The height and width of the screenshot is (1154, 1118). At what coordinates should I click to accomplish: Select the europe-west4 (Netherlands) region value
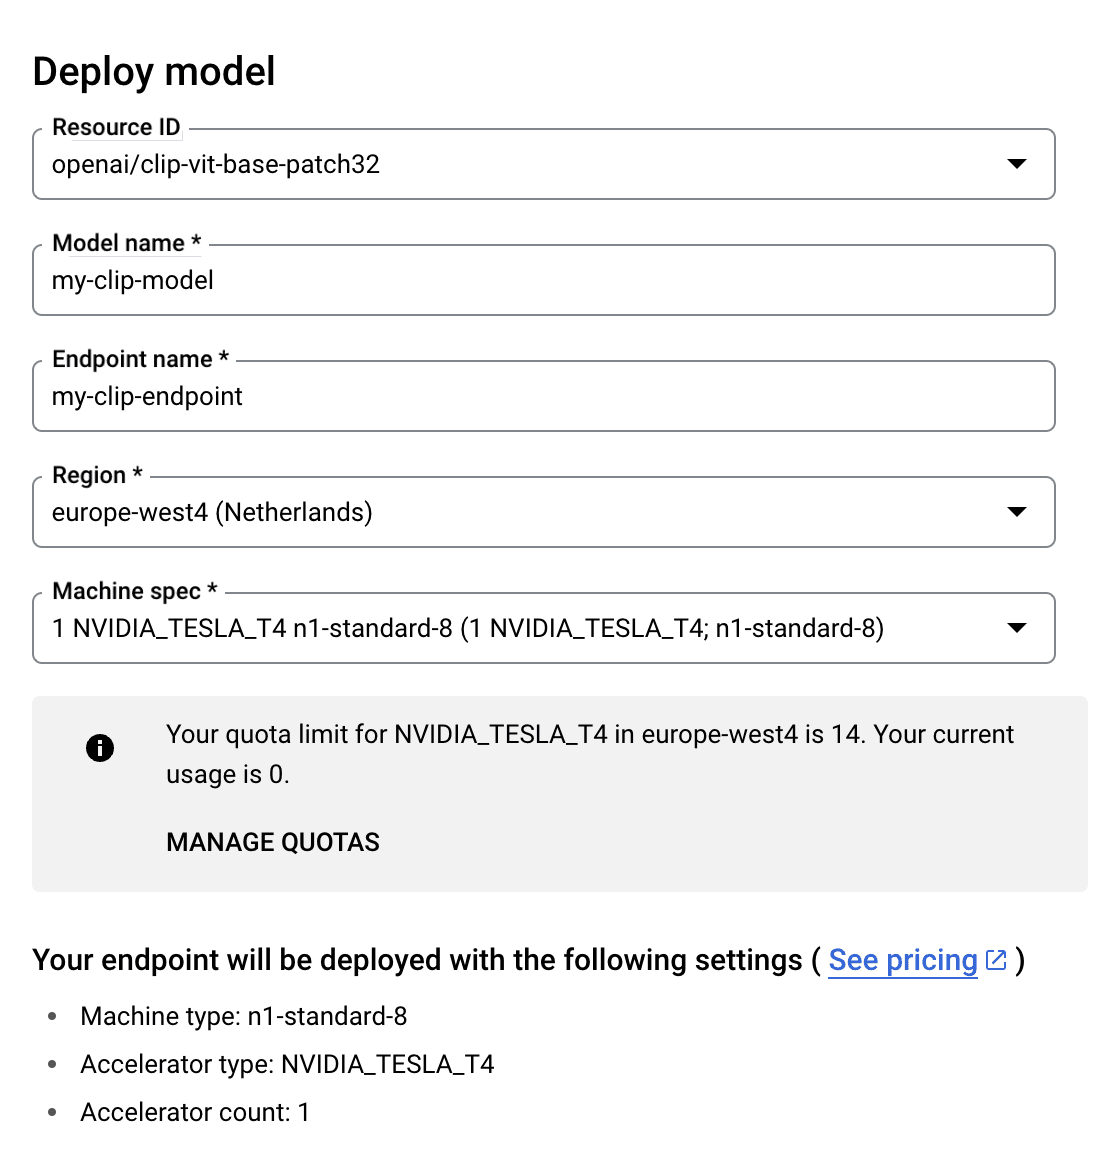pyautogui.click(x=212, y=512)
